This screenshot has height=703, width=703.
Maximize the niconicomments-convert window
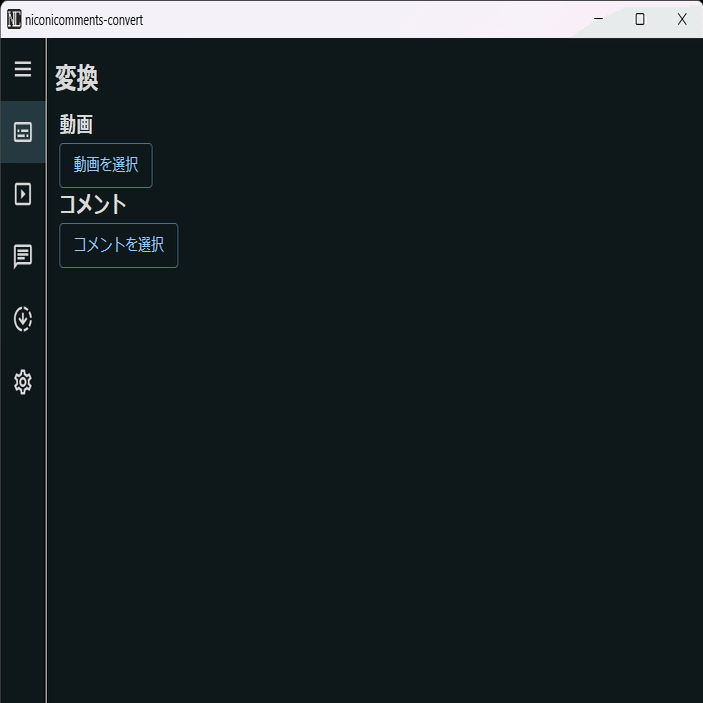pyautogui.click(x=640, y=19)
